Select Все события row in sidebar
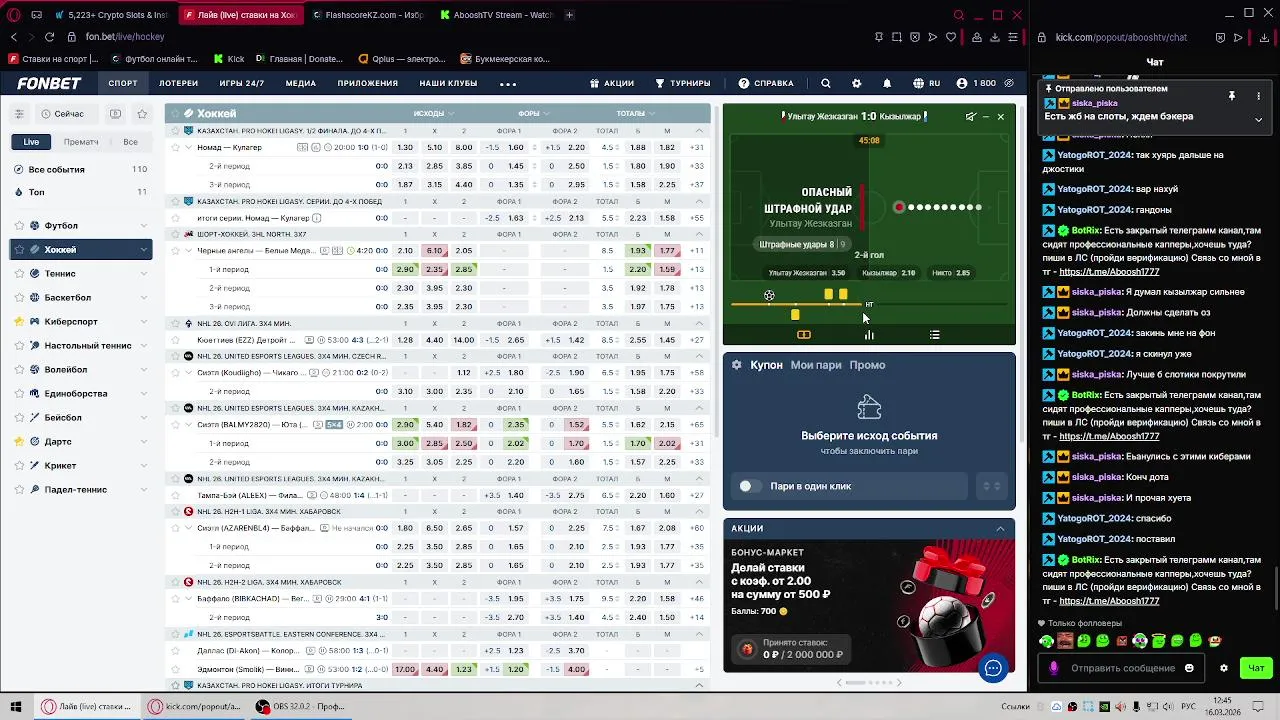1280x720 pixels. (x=81, y=170)
